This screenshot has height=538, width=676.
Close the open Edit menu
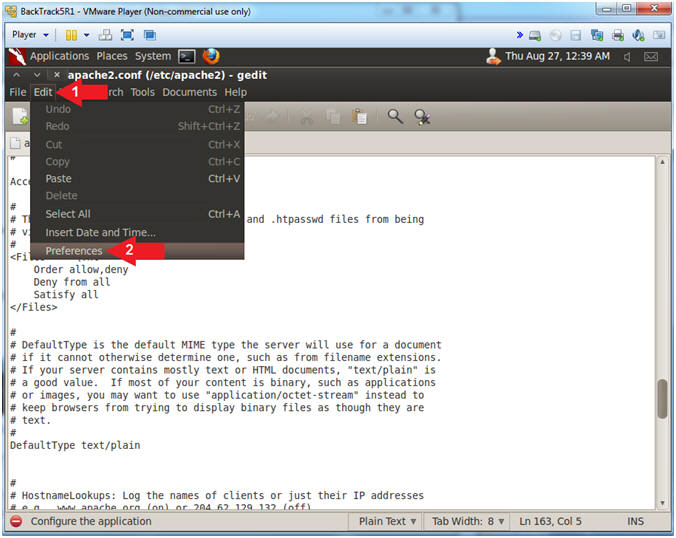point(43,92)
